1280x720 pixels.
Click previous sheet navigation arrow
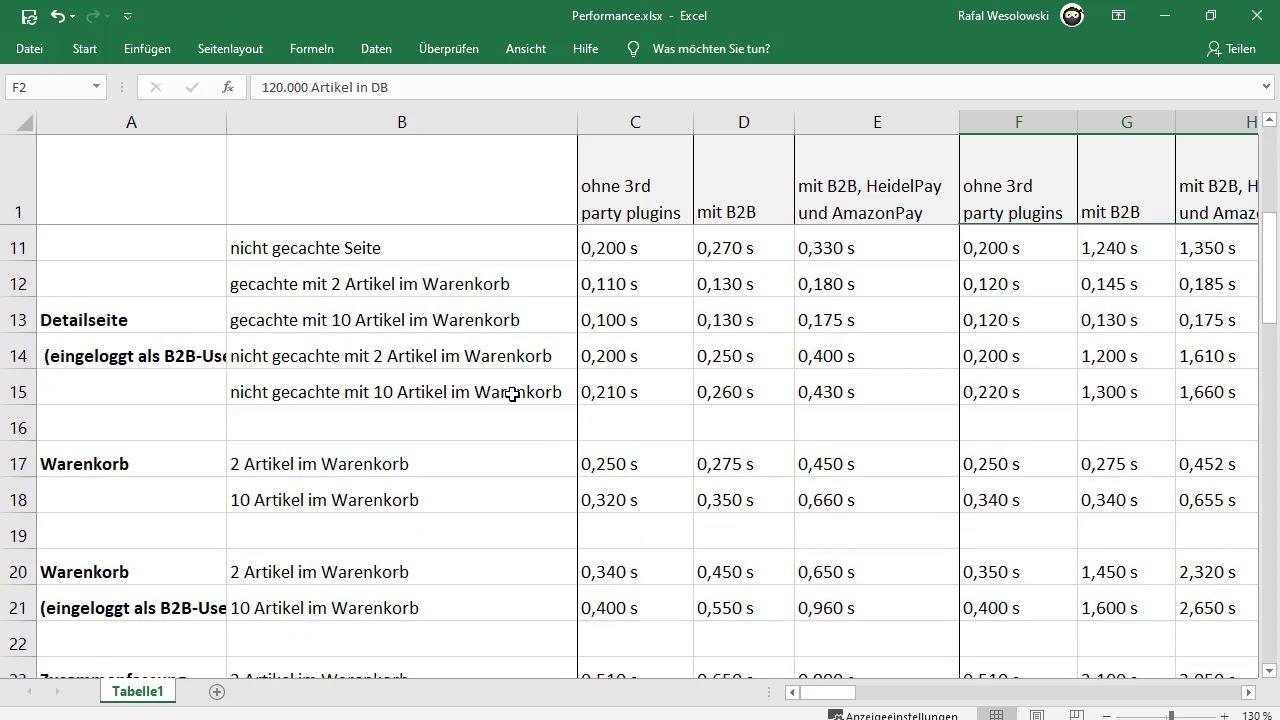coord(28,691)
